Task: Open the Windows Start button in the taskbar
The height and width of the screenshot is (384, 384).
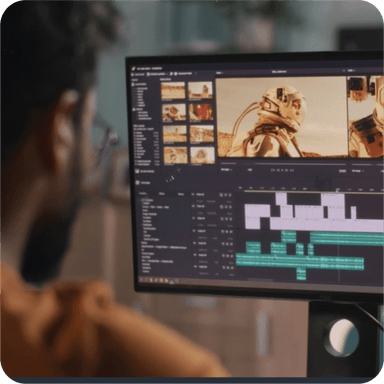Action: 141,280
